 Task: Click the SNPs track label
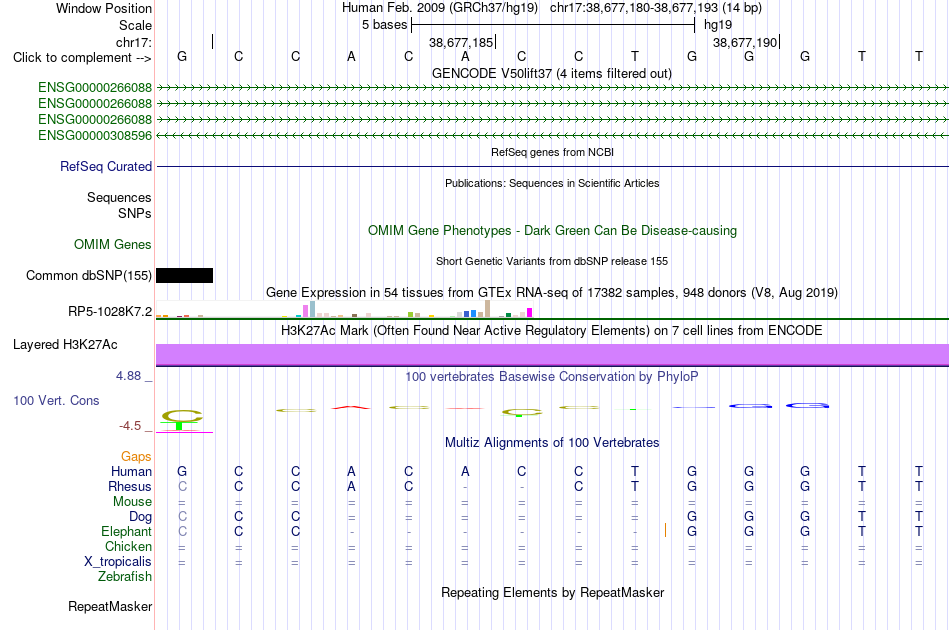point(135,213)
